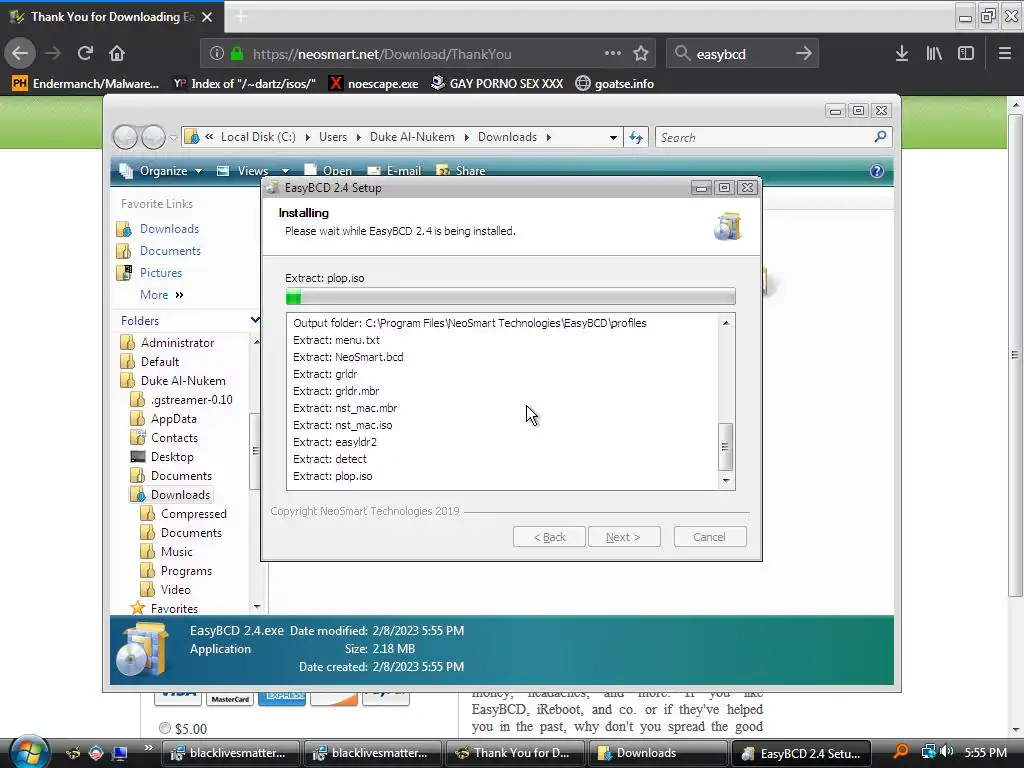Reload the page in Firefox
The image size is (1024, 768).
coord(85,54)
